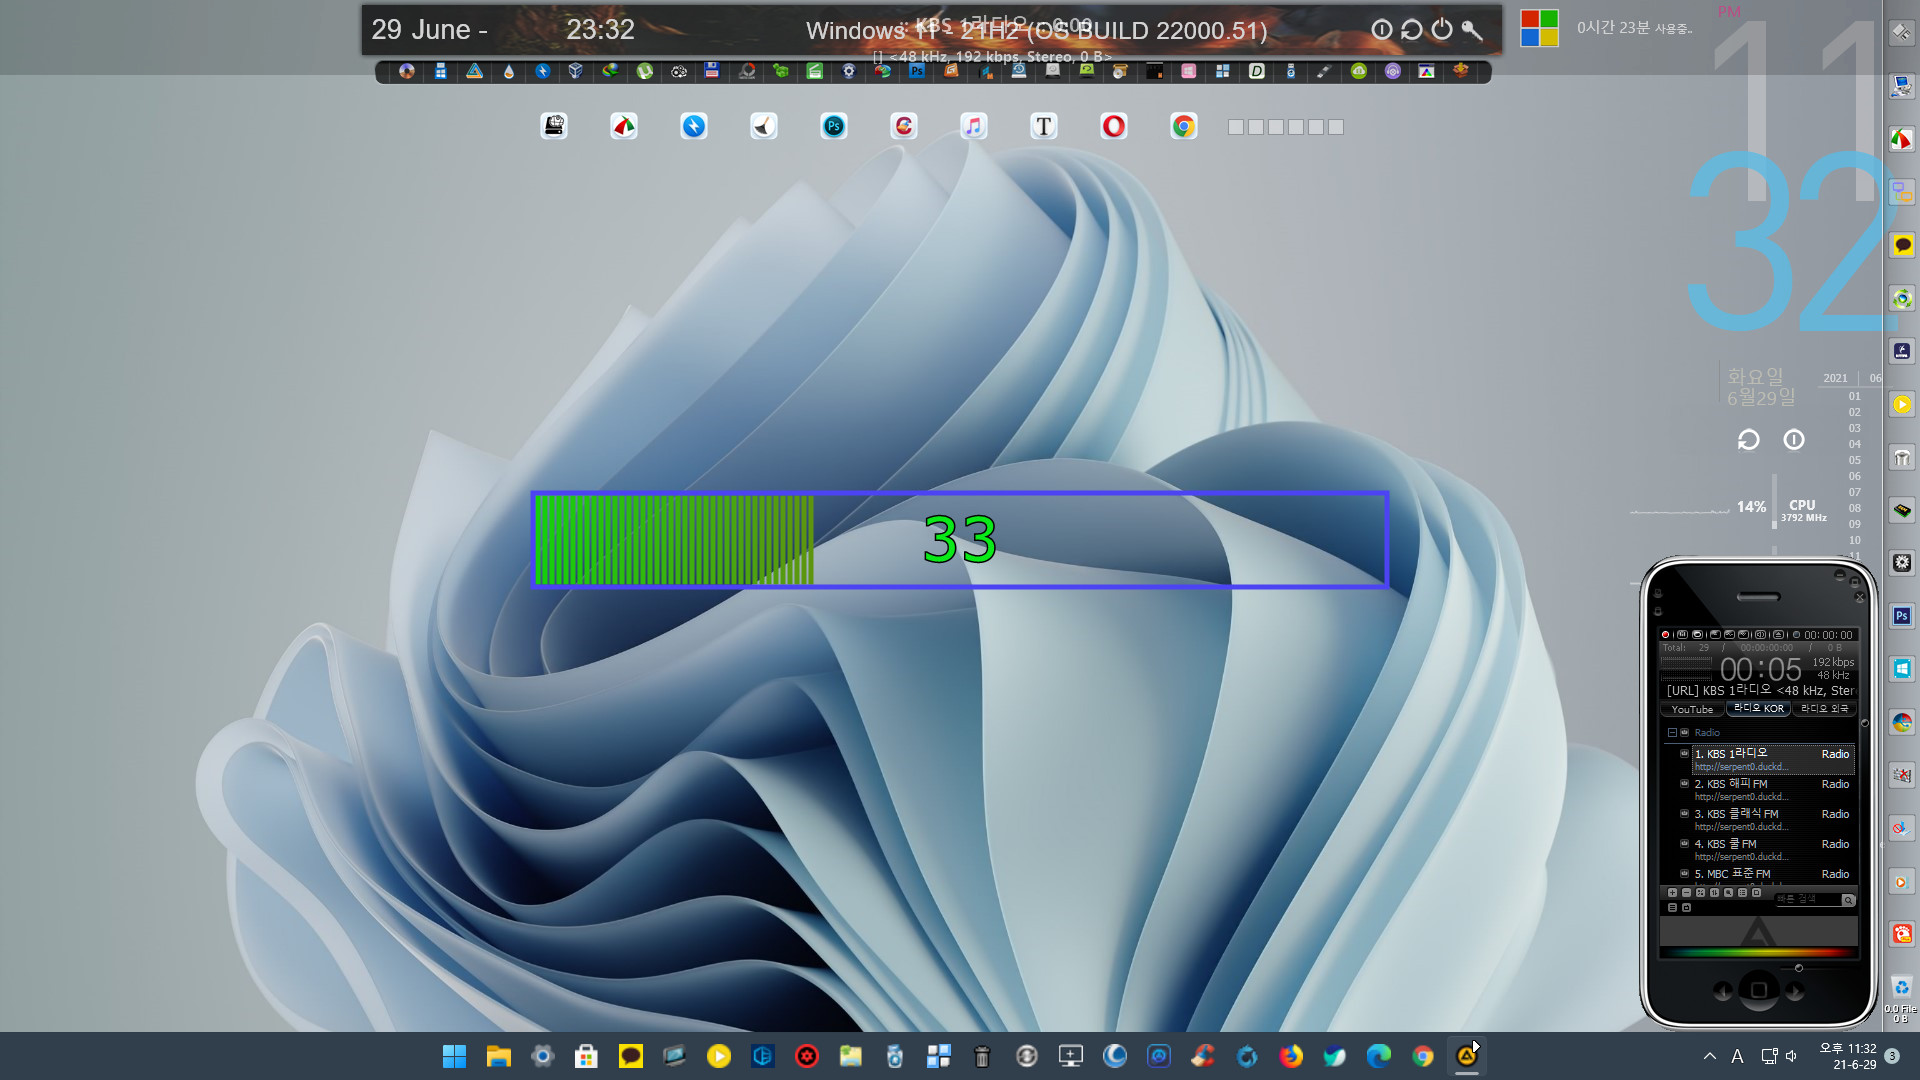Select track 5. MBC 표준 FM

click(1772, 874)
